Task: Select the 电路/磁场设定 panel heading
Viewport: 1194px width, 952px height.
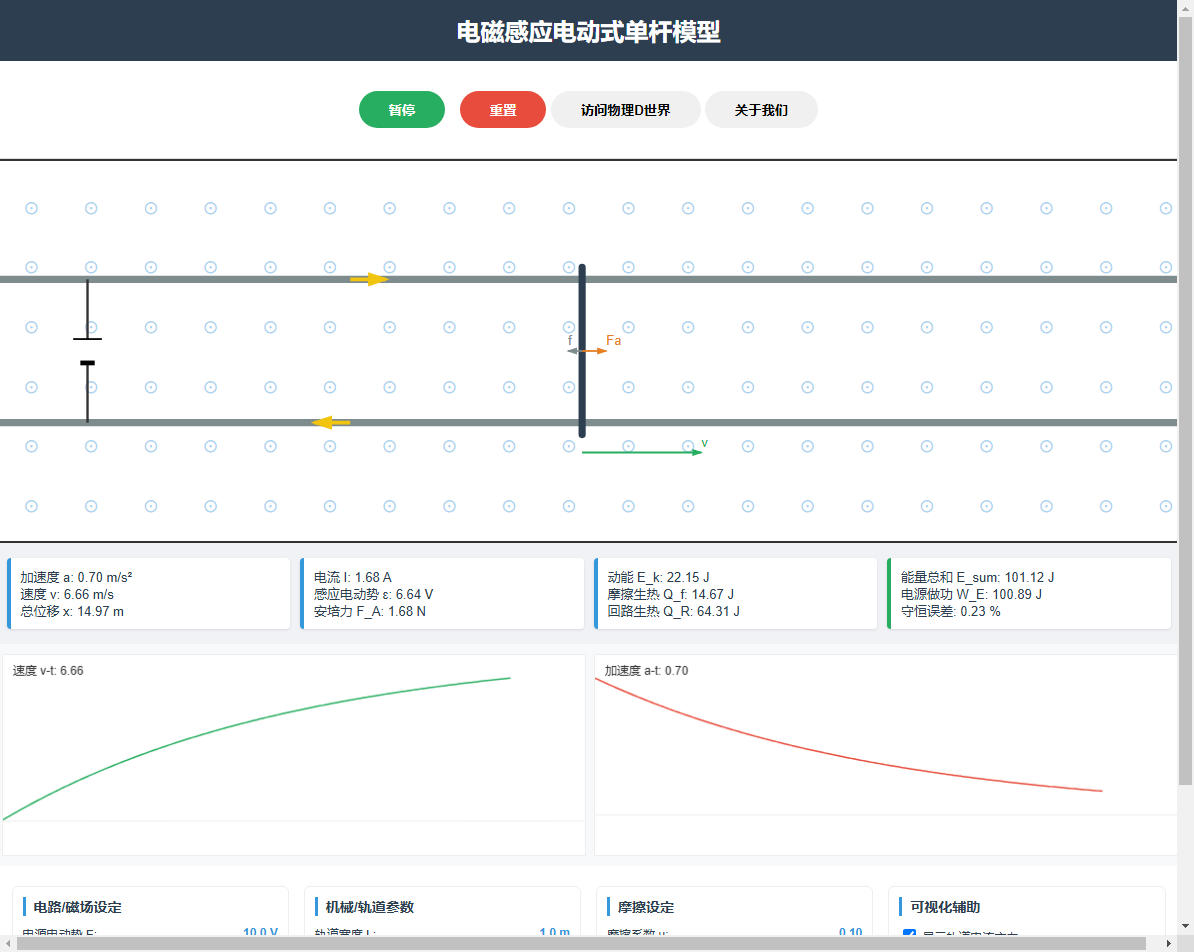Action: [x=77, y=907]
